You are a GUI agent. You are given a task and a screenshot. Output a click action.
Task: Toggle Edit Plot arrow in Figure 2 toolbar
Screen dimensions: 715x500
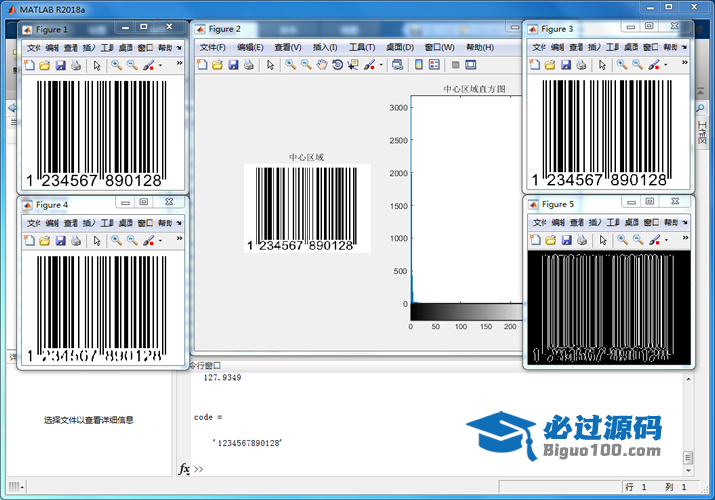[270, 65]
